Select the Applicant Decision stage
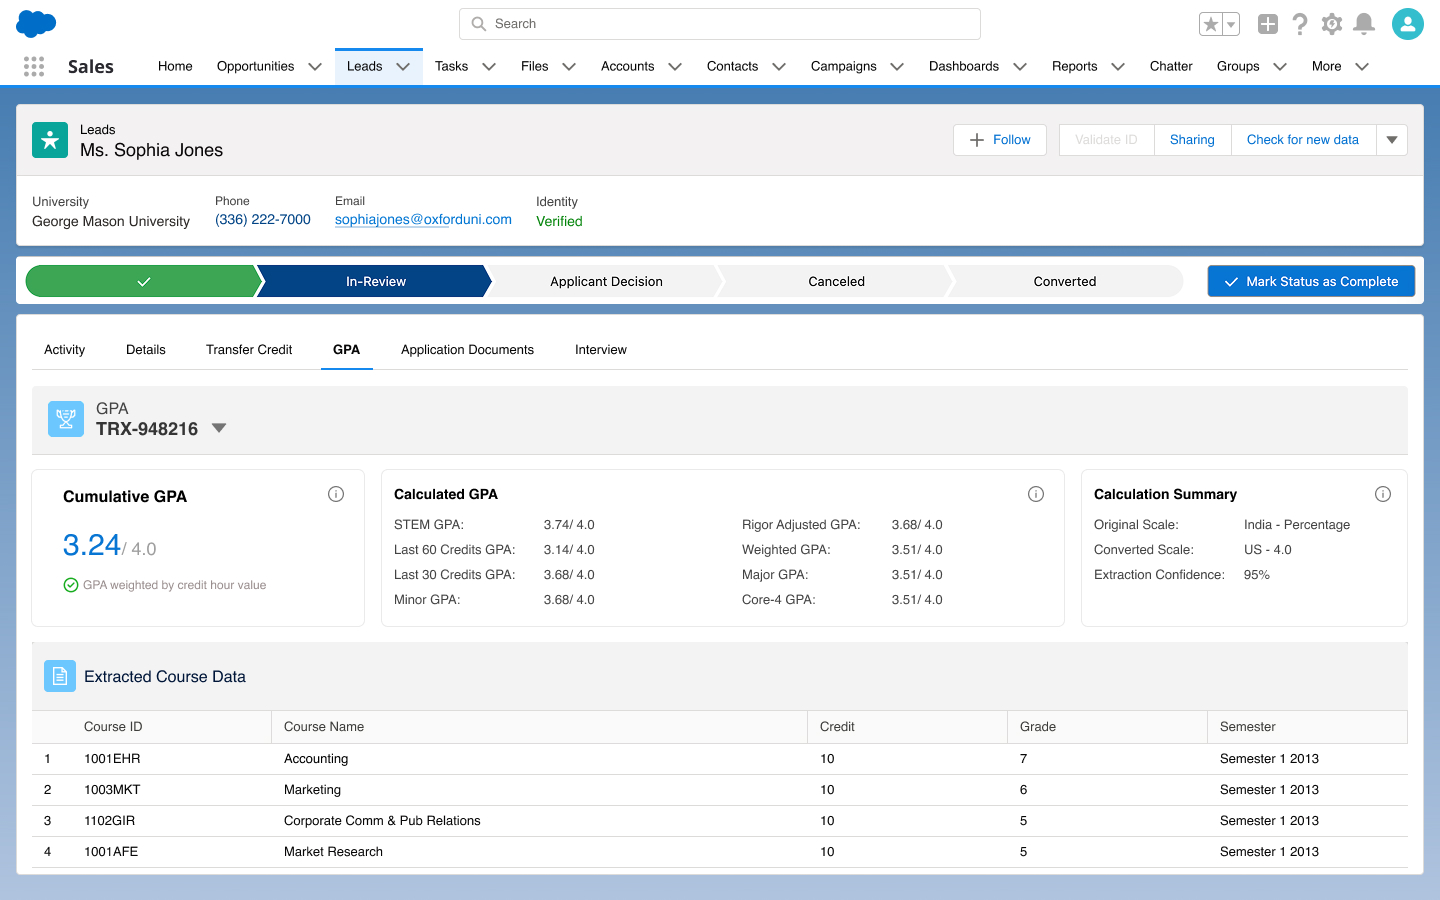The height and width of the screenshot is (900, 1440). [x=606, y=281]
